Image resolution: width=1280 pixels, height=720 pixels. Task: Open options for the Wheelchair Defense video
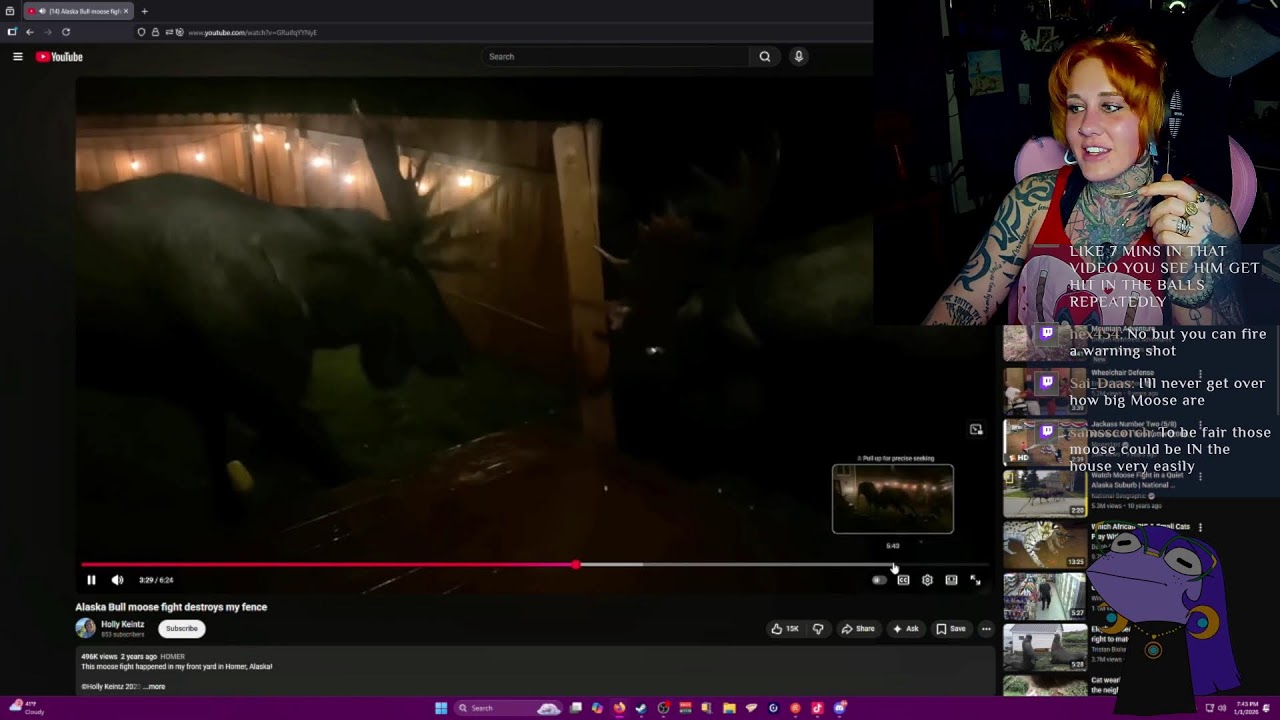pyautogui.click(x=1200, y=375)
